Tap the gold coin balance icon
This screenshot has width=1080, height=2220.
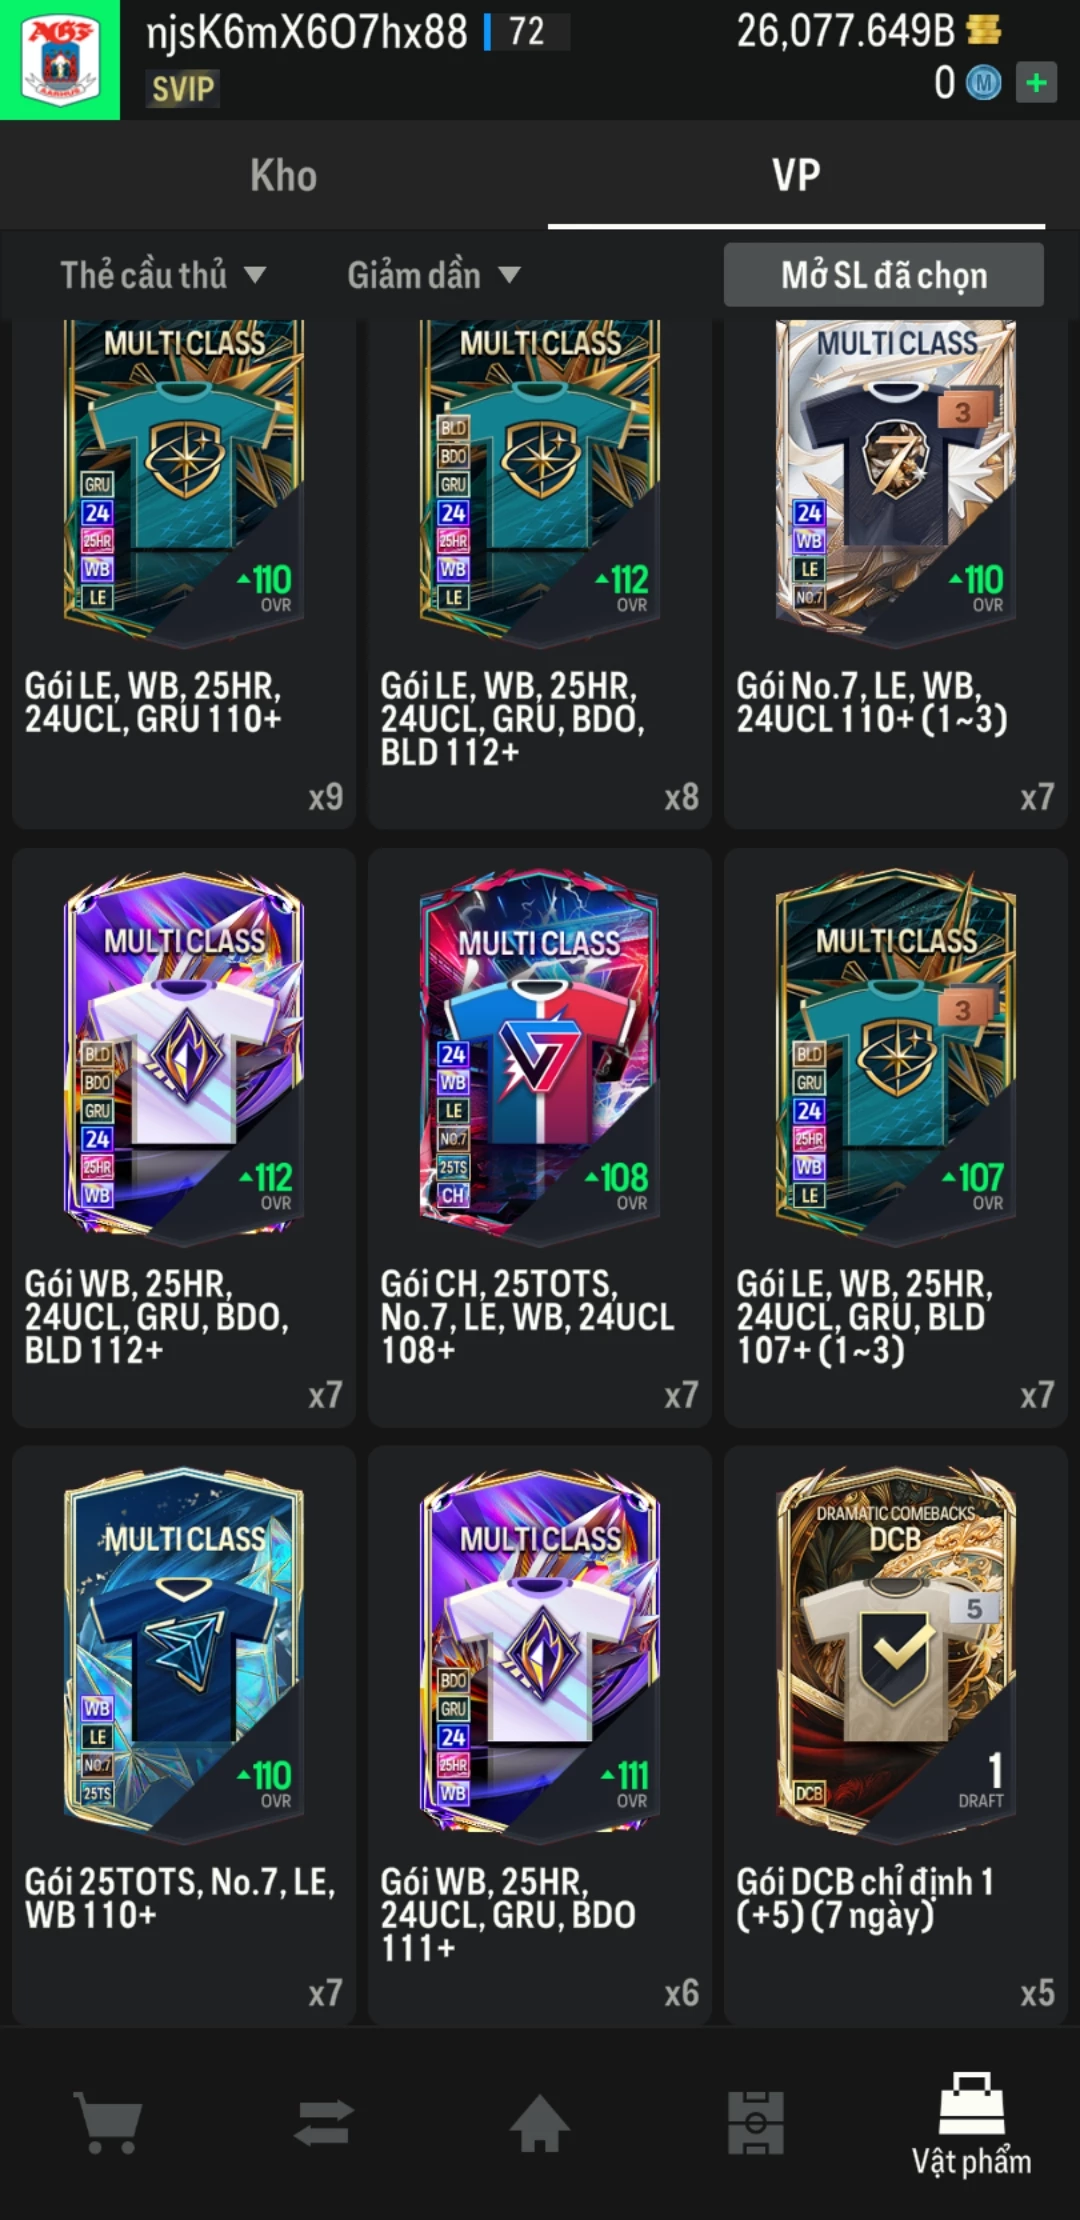pos(983,30)
